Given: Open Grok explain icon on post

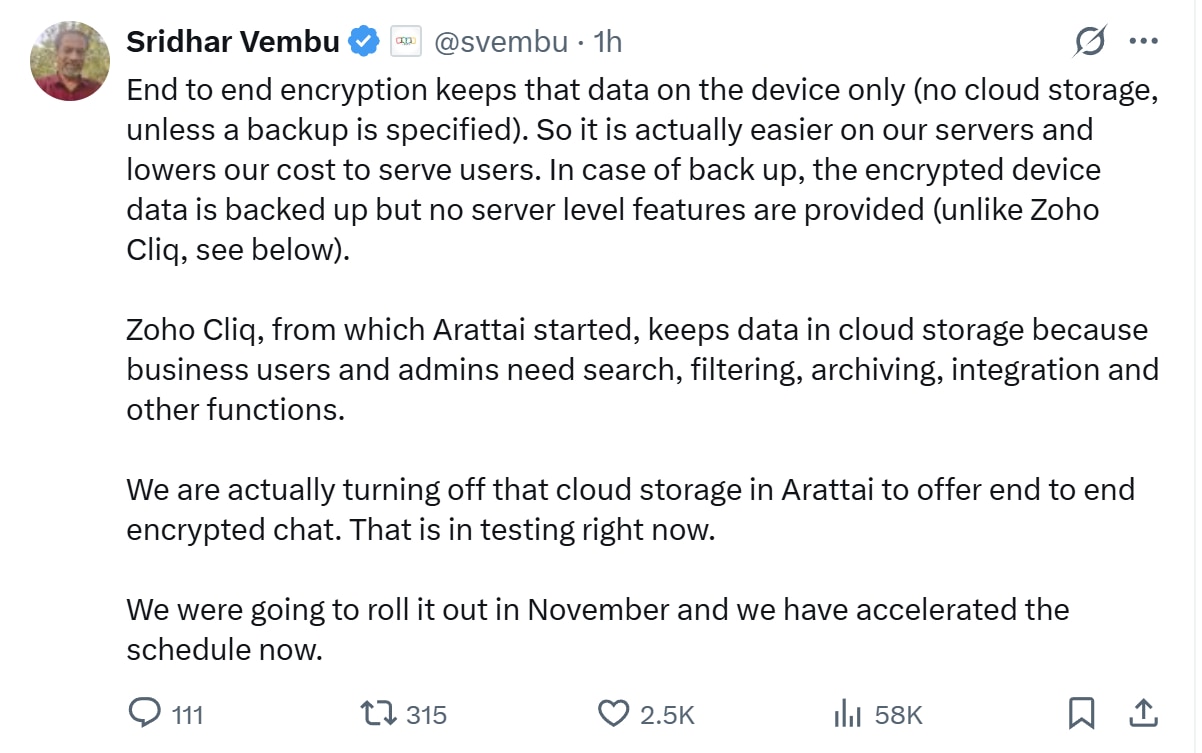Looking at the screenshot, I should [x=1090, y=41].
